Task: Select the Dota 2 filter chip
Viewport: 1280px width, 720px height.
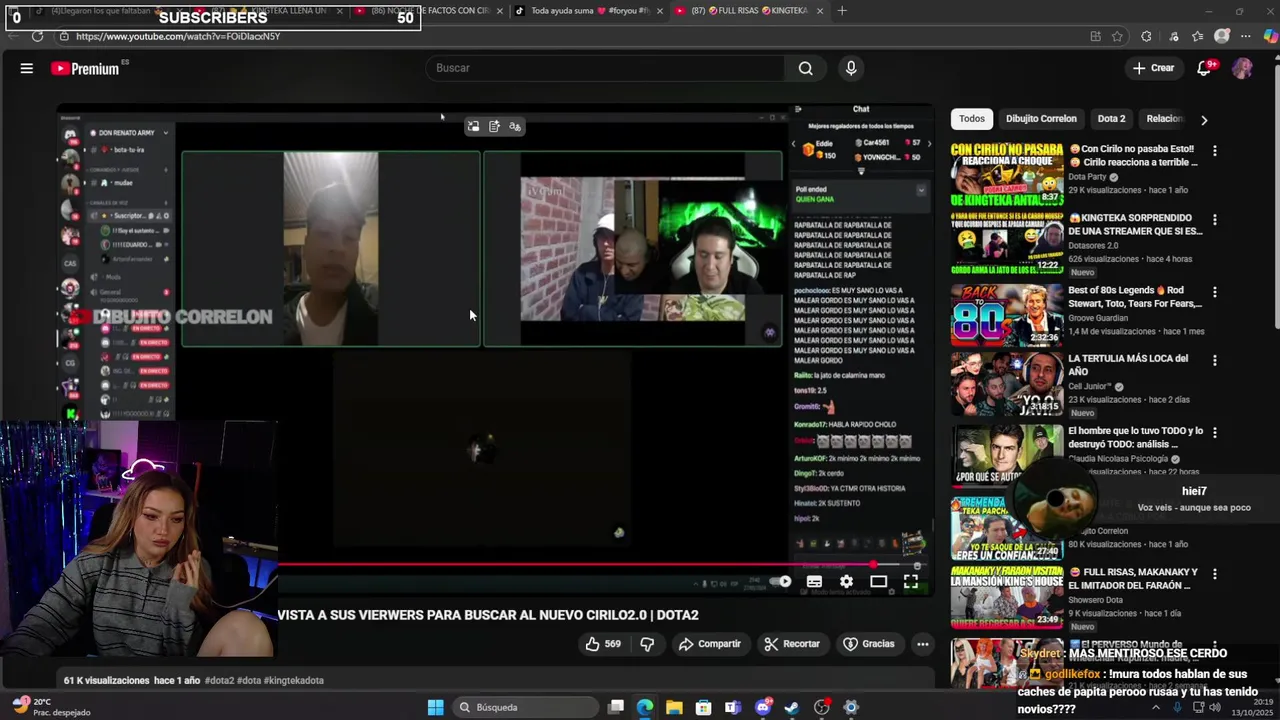Action: [1111, 119]
